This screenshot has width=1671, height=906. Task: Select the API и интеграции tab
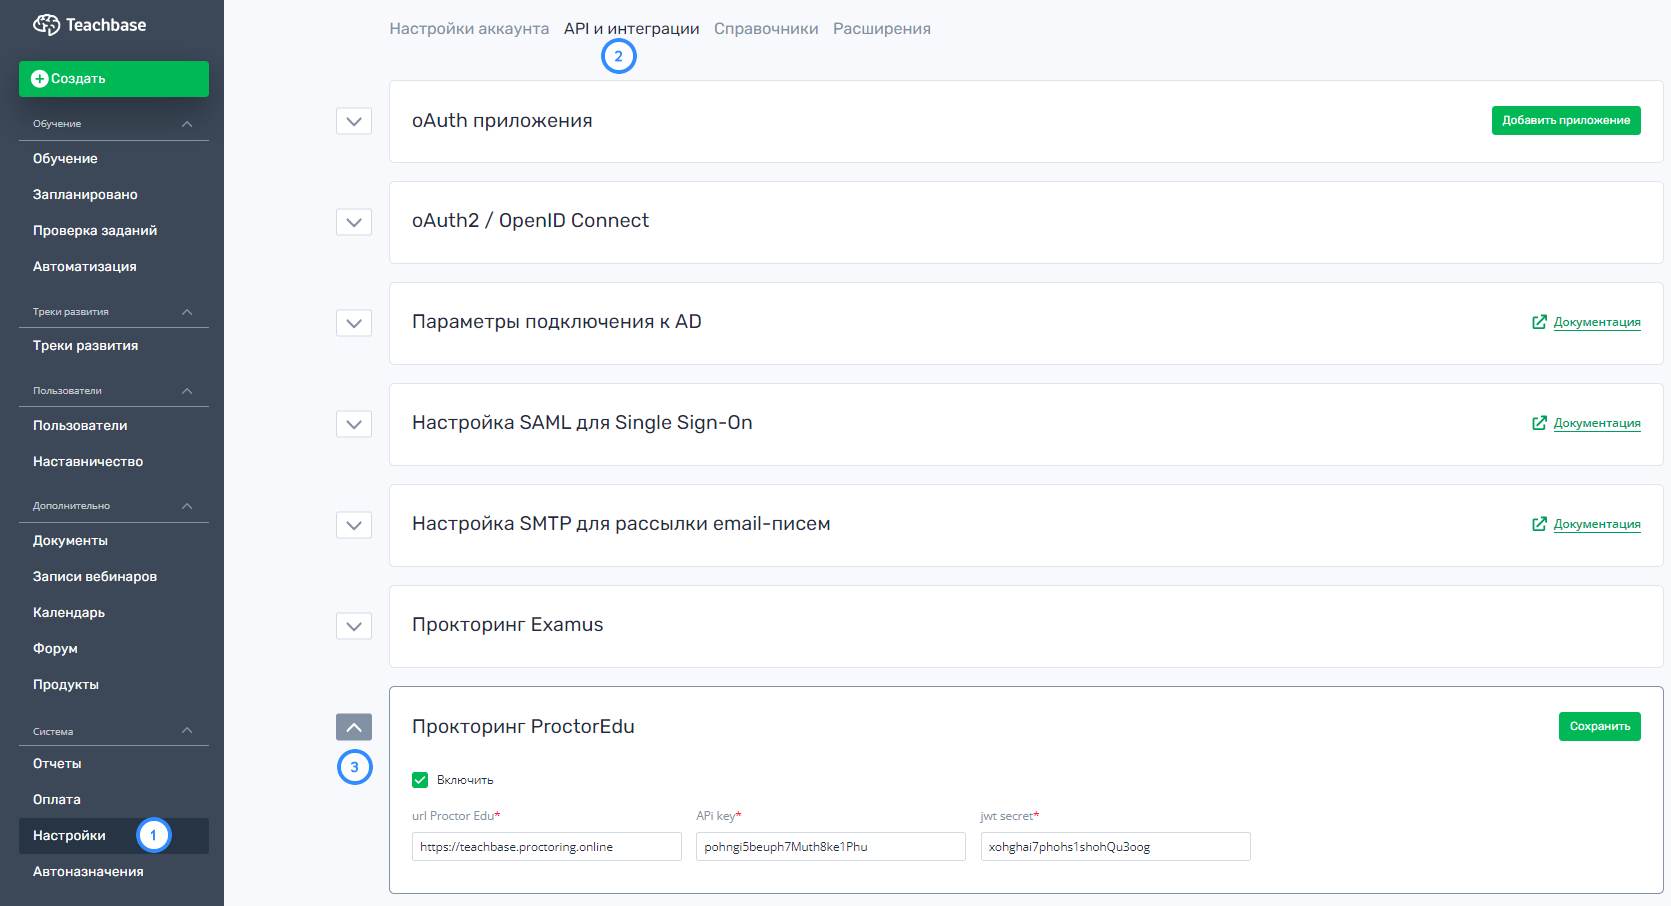click(x=631, y=29)
